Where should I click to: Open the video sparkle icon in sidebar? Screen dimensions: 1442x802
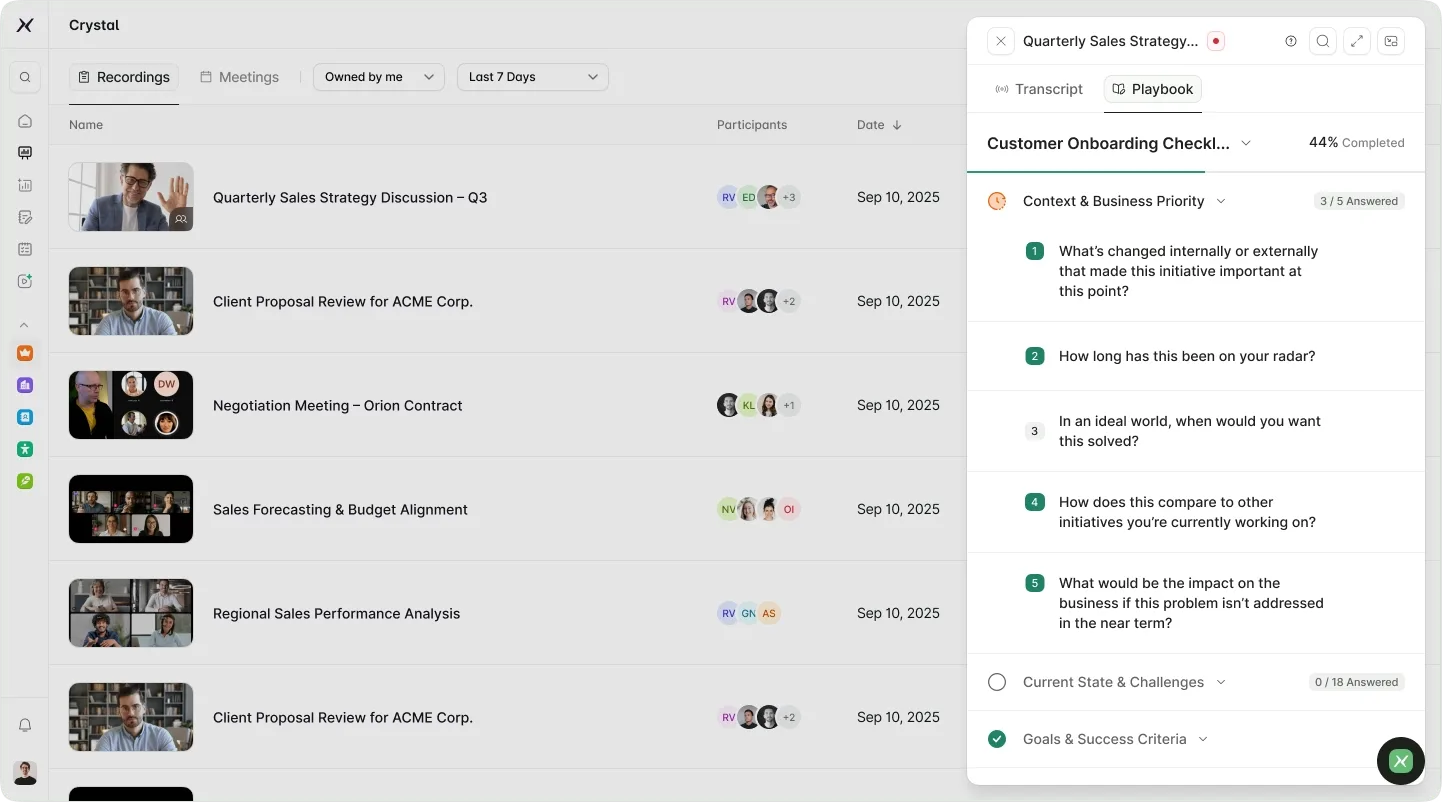click(x=25, y=281)
